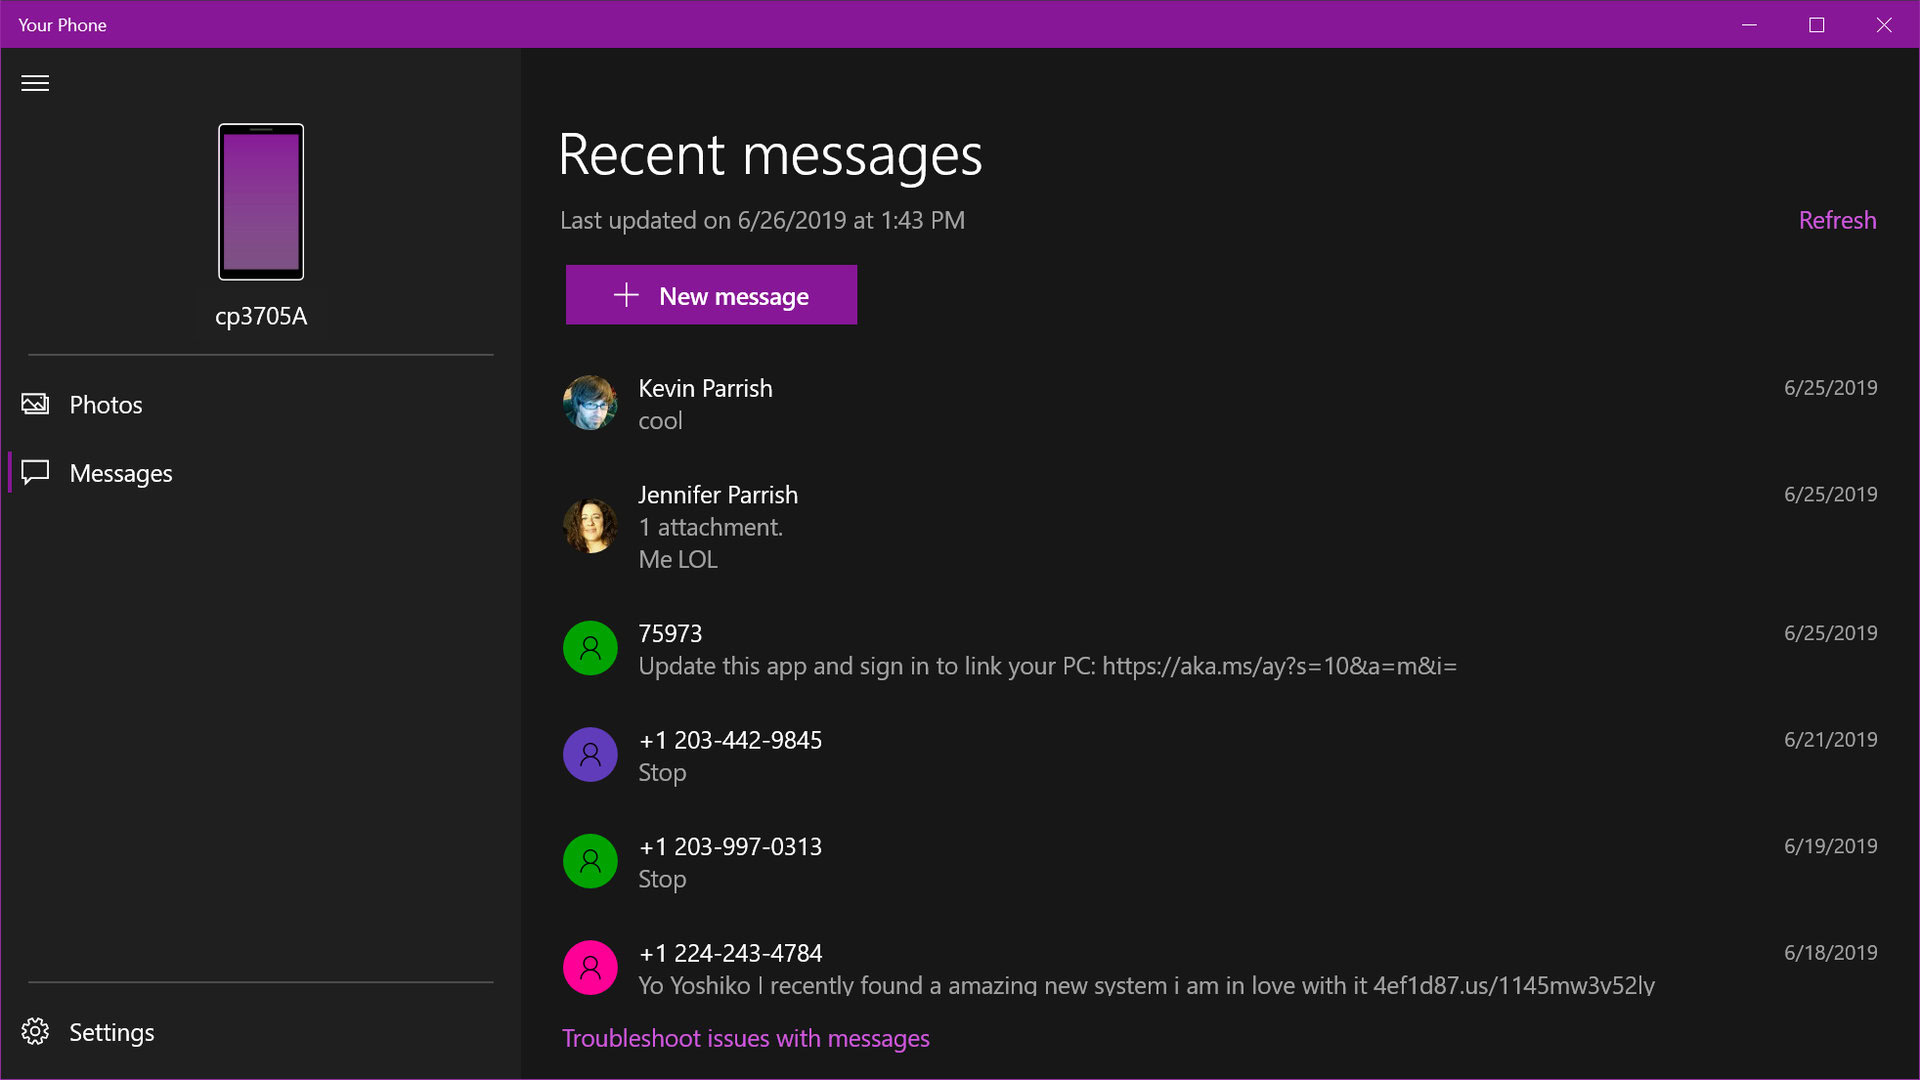The height and width of the screenshot is (1080, 1920).
Task: Open the Settings label in sidebar
Action: point(112,1032)
